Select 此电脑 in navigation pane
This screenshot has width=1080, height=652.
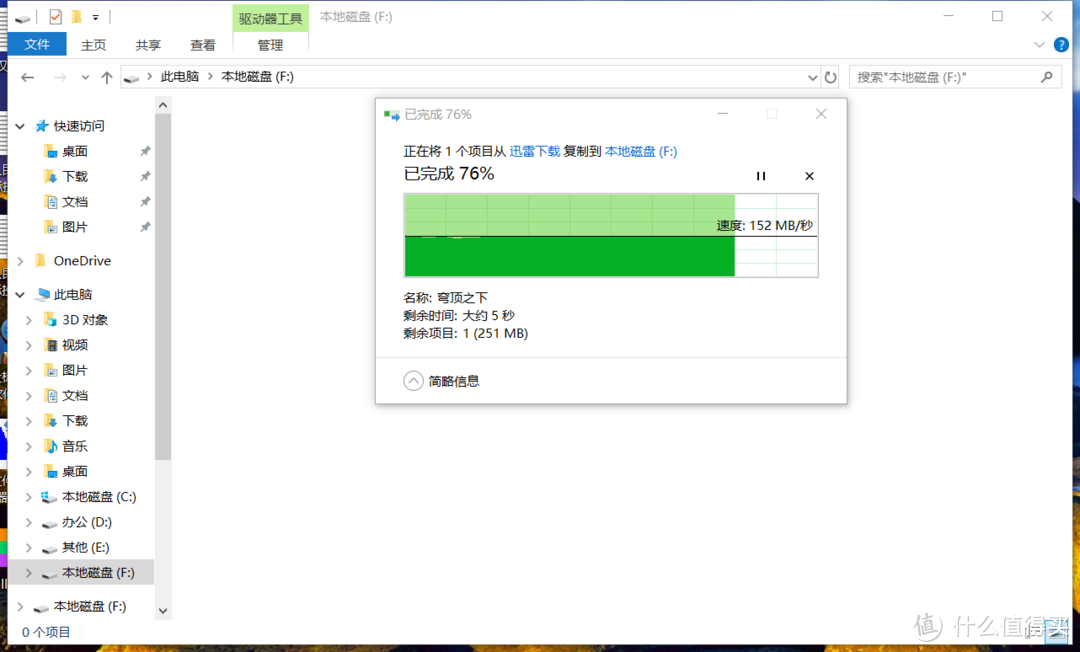tap(72, 295)
